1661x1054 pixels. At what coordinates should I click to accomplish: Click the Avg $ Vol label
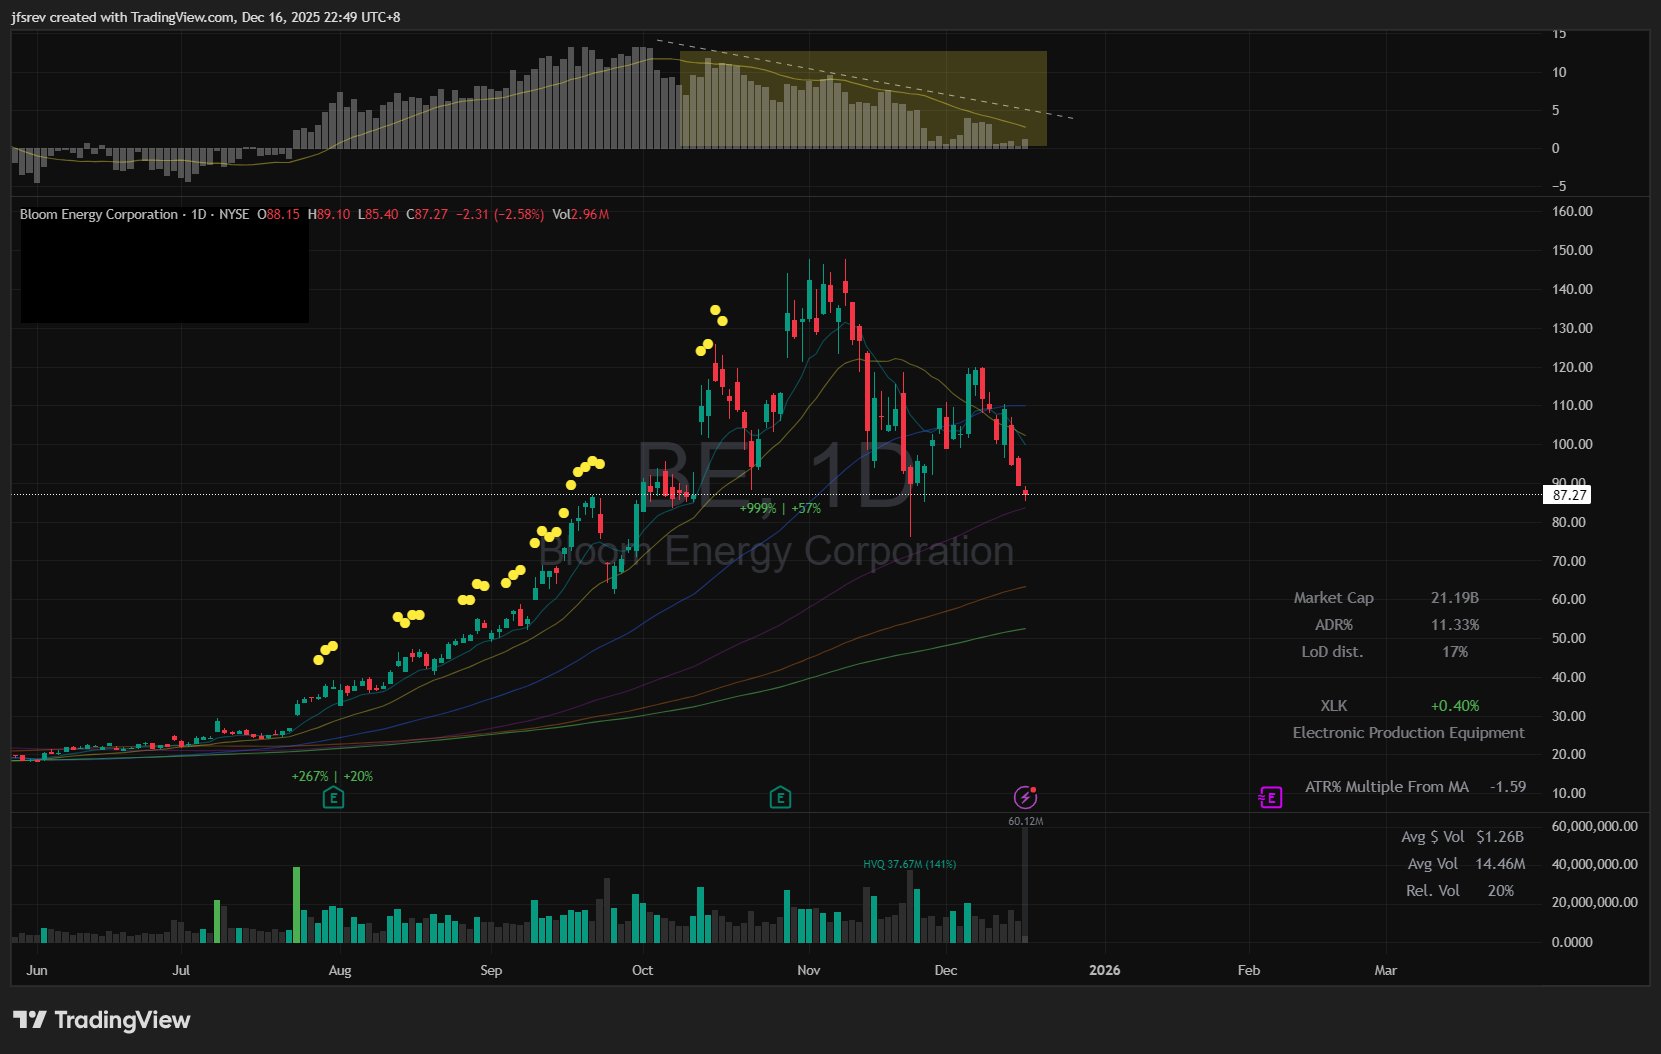point(1432,837)
